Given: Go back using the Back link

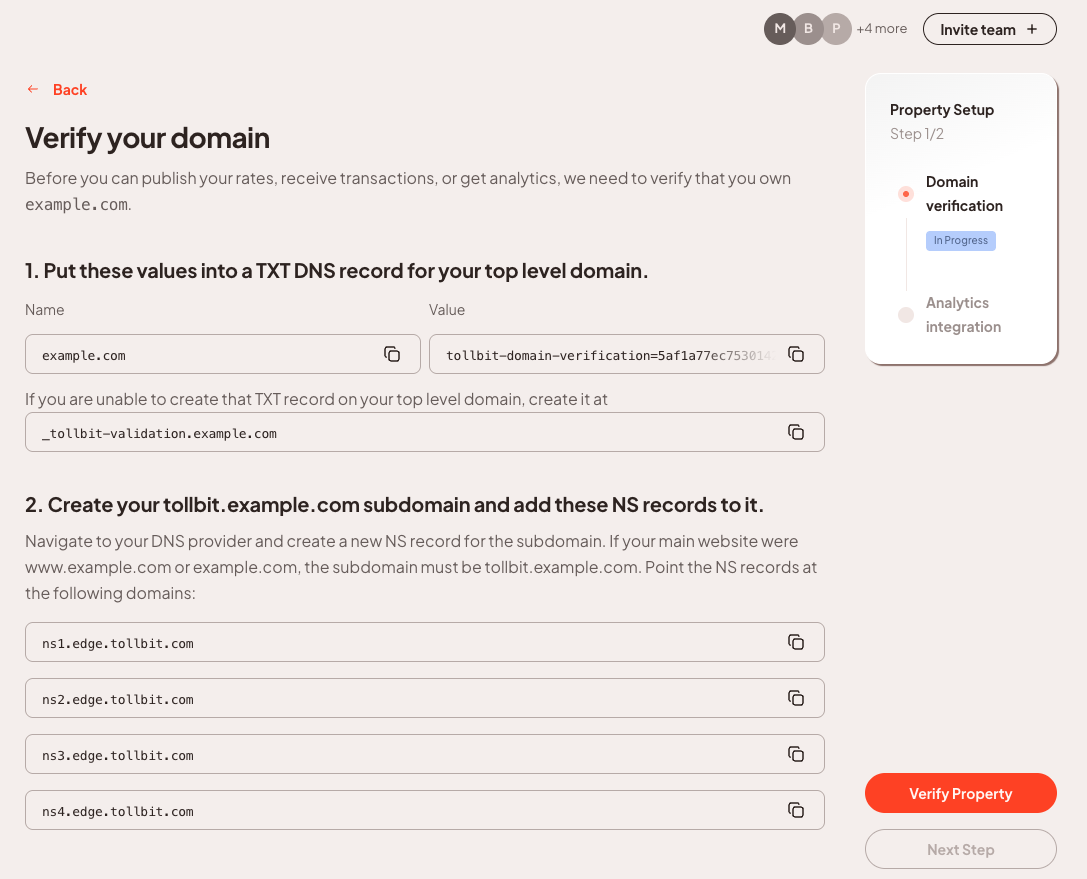Looking at the screenshot, I should tap(70, 89).
